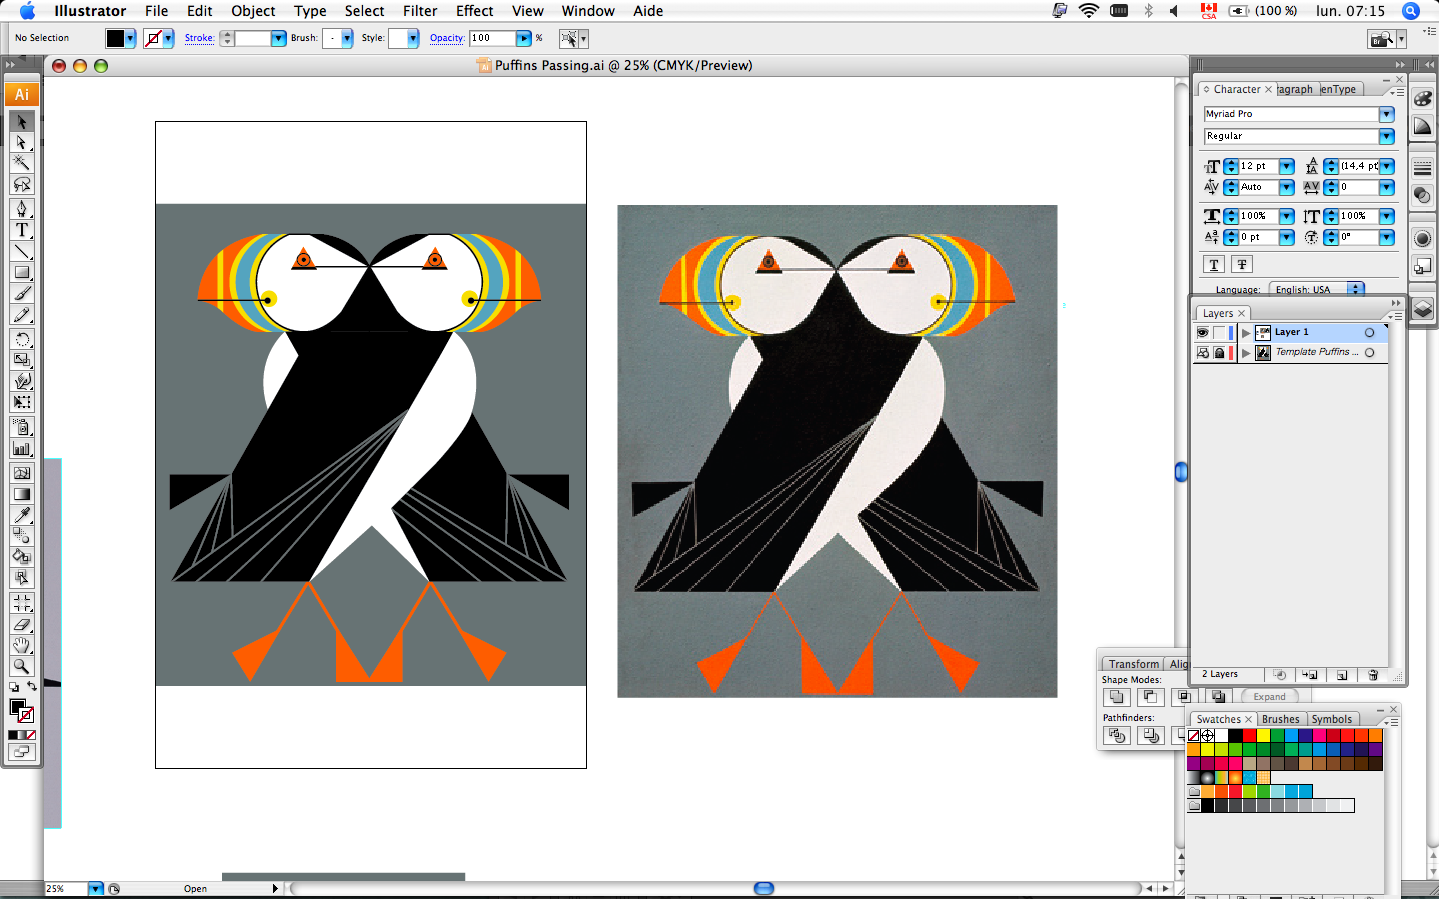Open the Object menu
1439x899 pixels.
point(253,11)
